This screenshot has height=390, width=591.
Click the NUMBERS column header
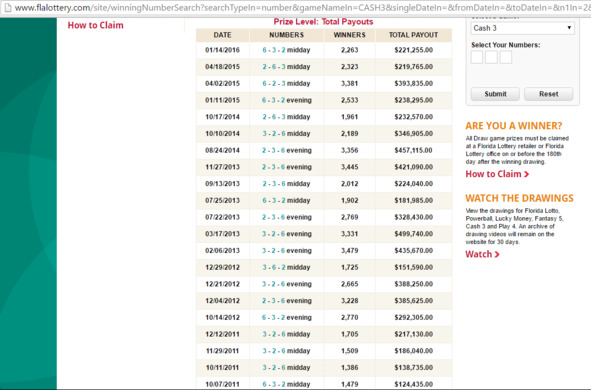tap(286, 35)
